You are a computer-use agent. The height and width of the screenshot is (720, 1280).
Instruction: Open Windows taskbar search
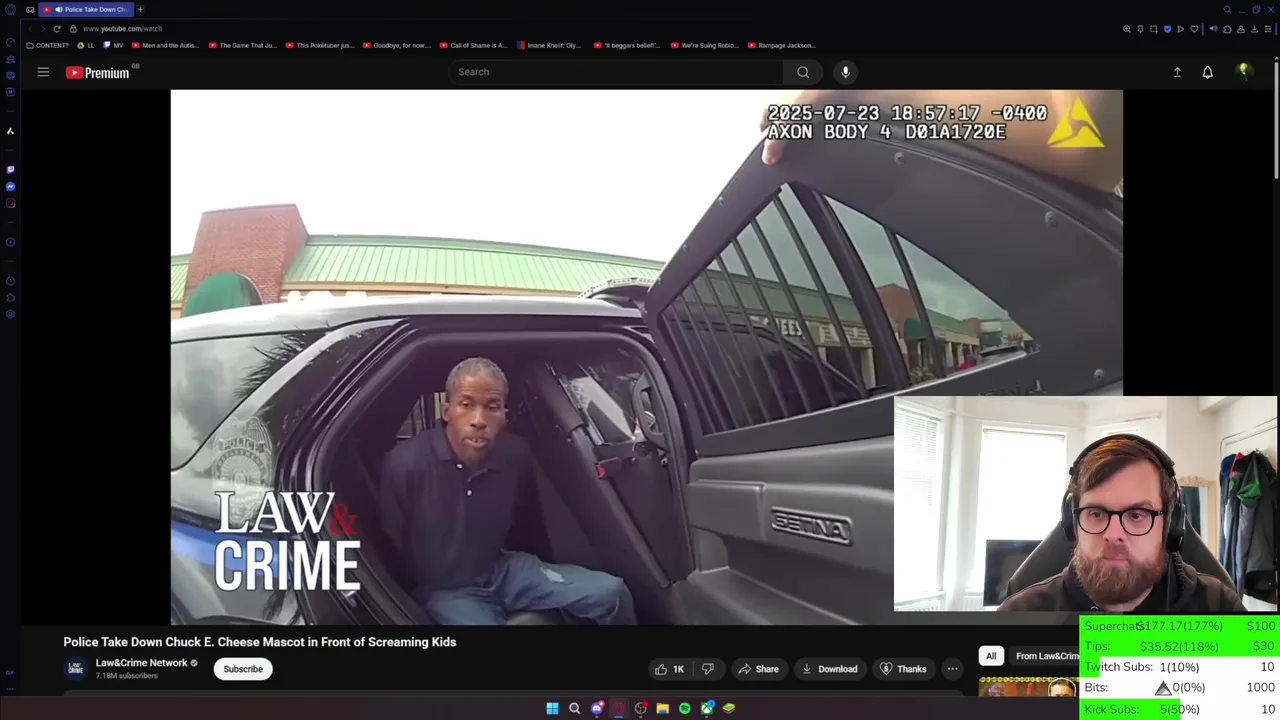pyautogui.click(x=574, y=708)
